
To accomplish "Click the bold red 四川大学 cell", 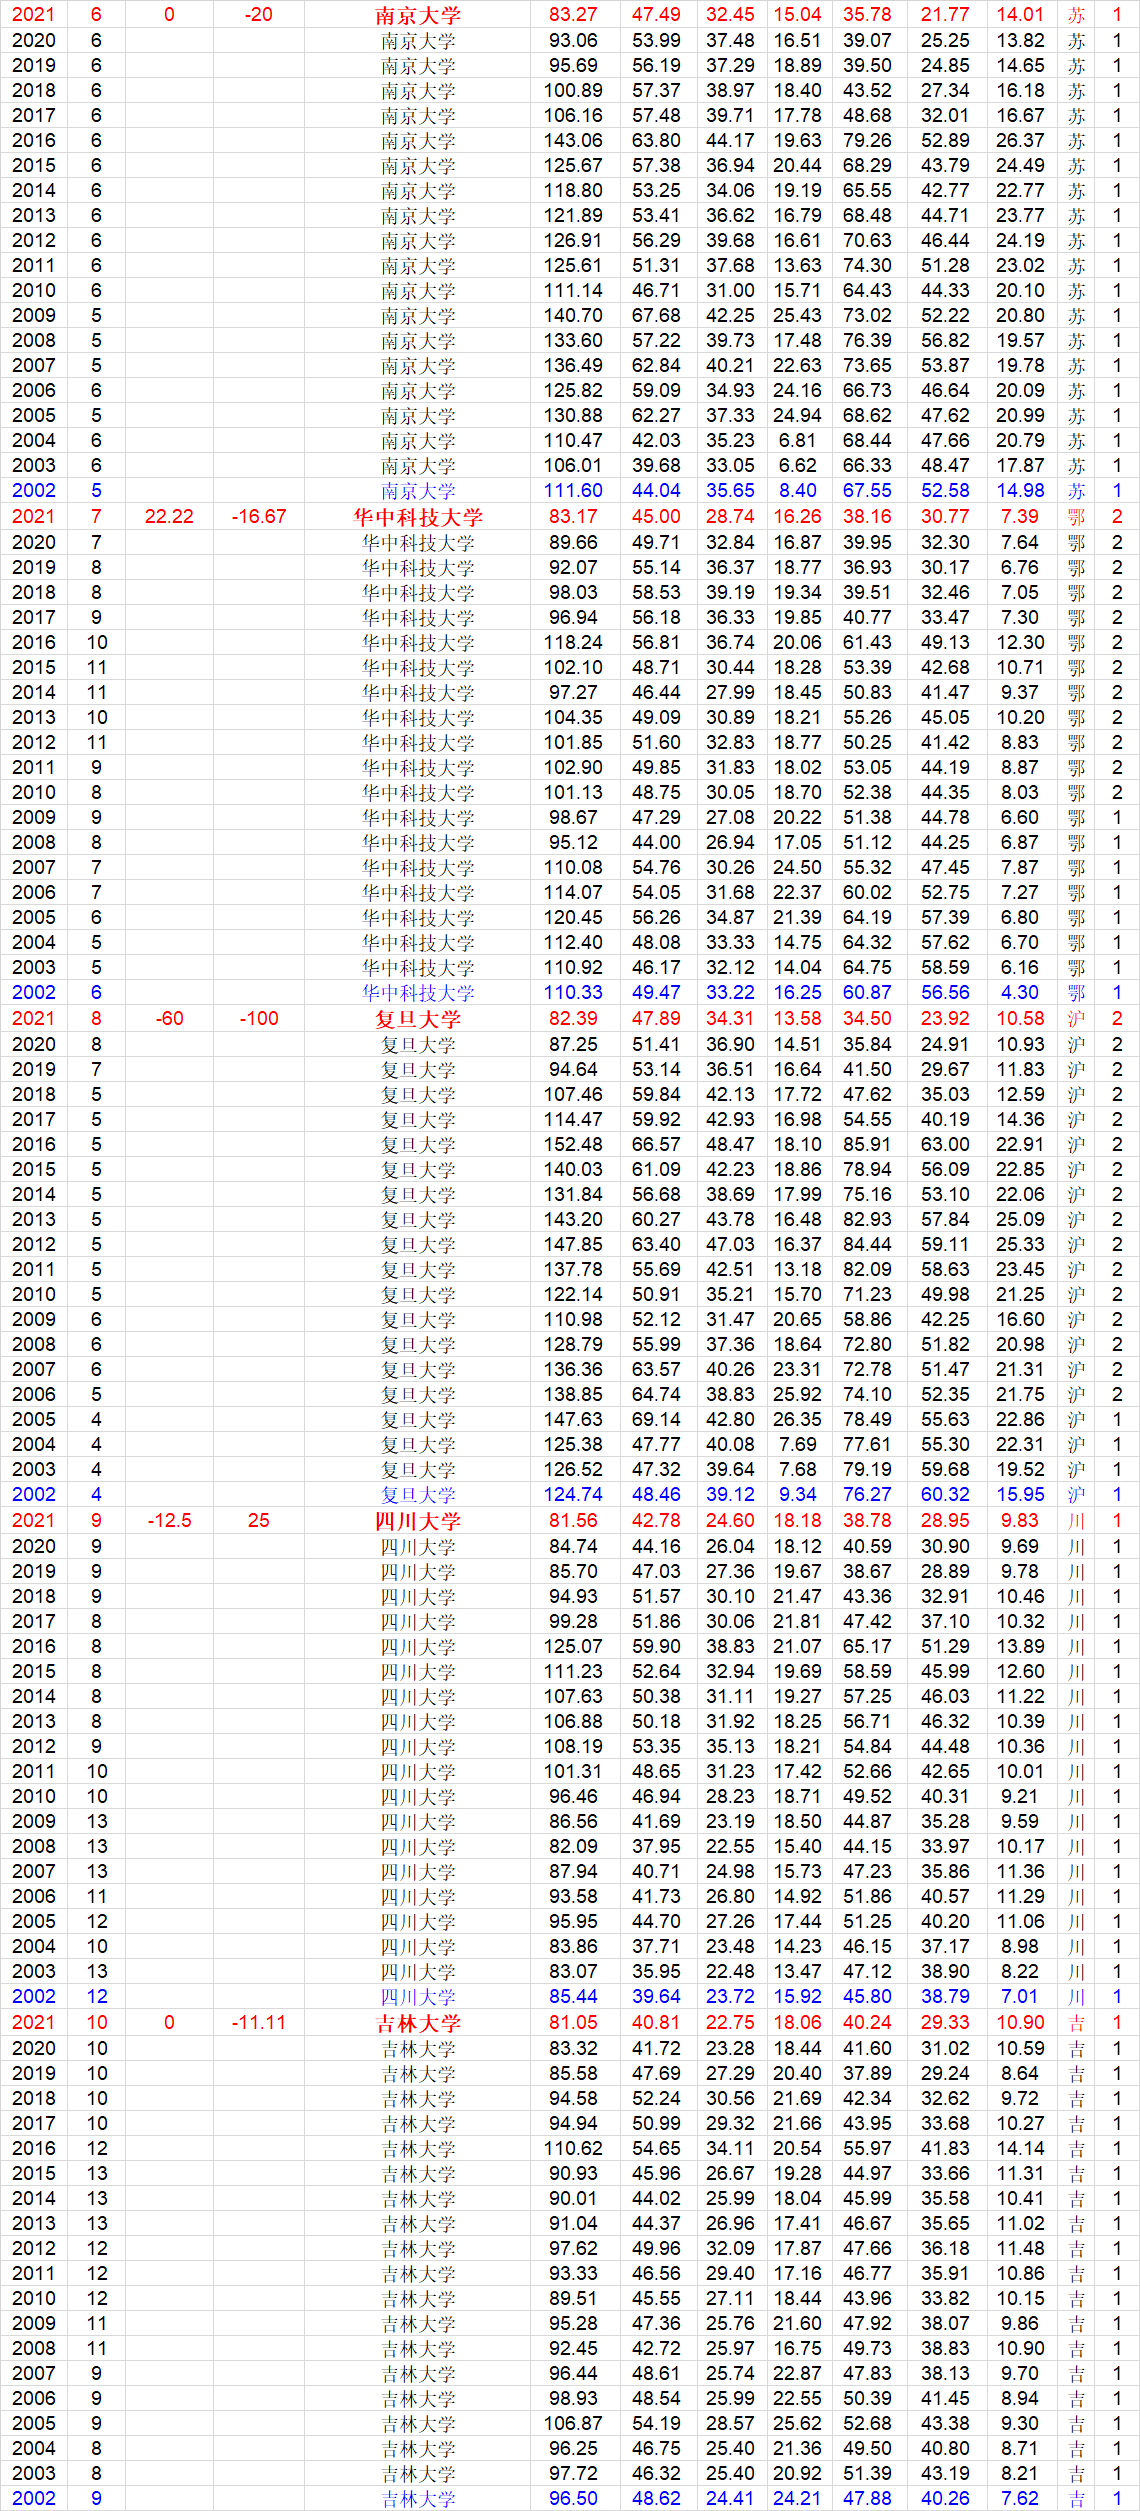I will click(x=417, y=1521).
